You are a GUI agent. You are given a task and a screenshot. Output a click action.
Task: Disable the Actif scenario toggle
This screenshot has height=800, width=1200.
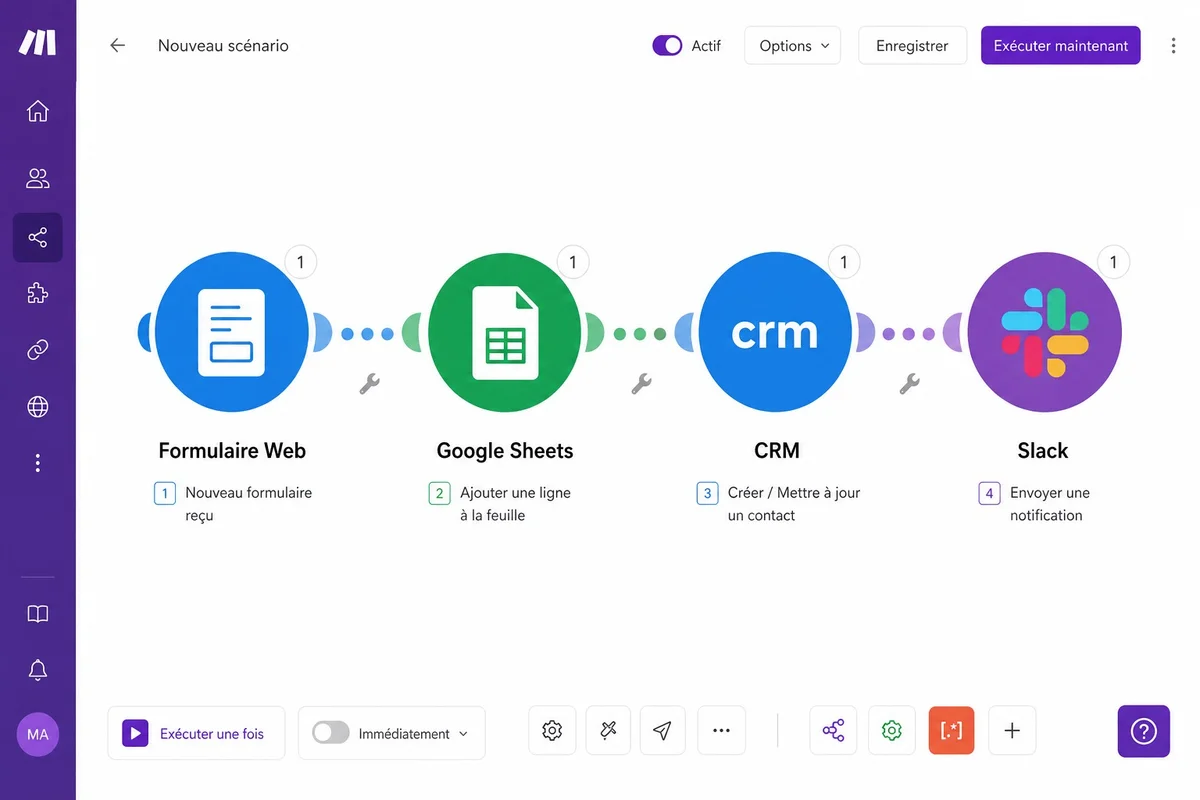coord(666,45)
